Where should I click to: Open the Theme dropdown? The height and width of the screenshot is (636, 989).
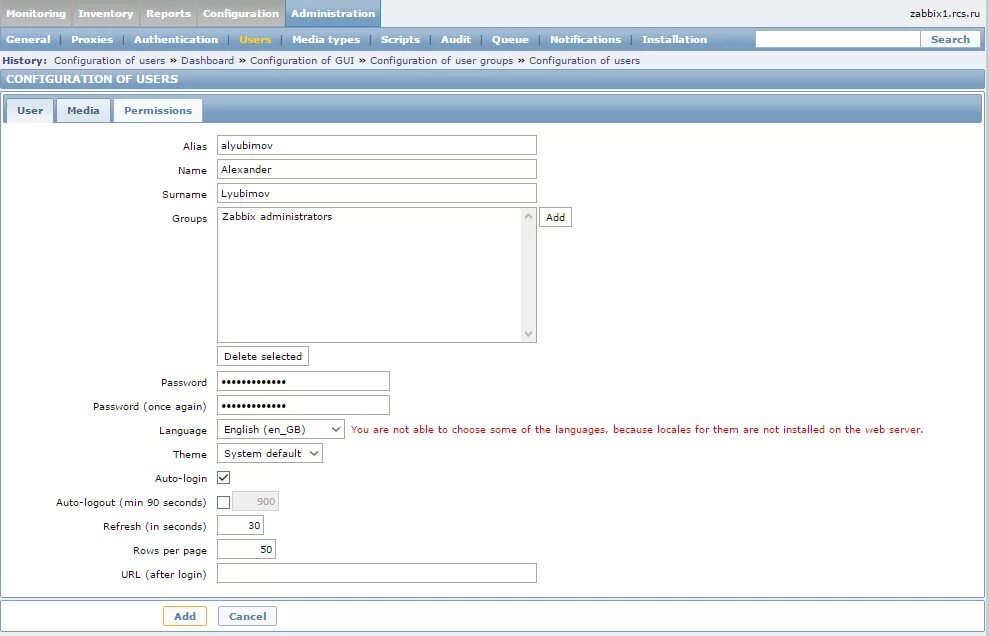tap(270, 453)
